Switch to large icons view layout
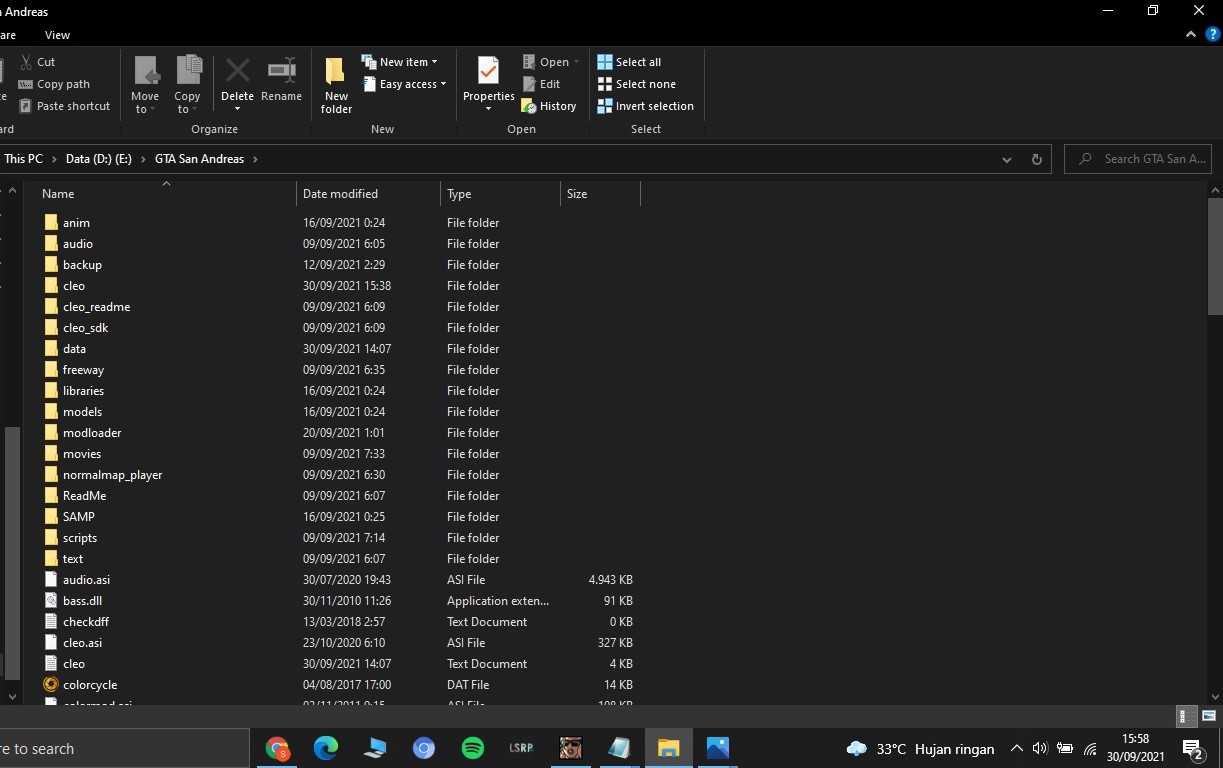 1209,716
